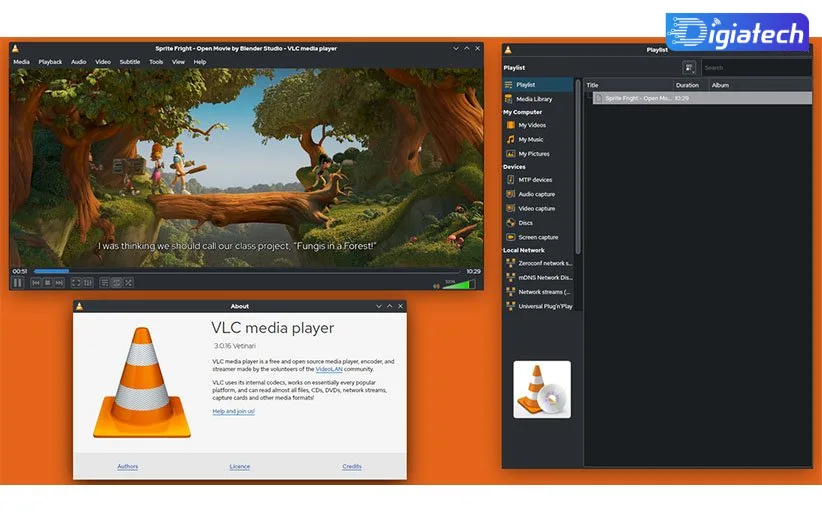Show extended settings equalizer icon
Screen dimensions: 822x522
coord(88,282)
